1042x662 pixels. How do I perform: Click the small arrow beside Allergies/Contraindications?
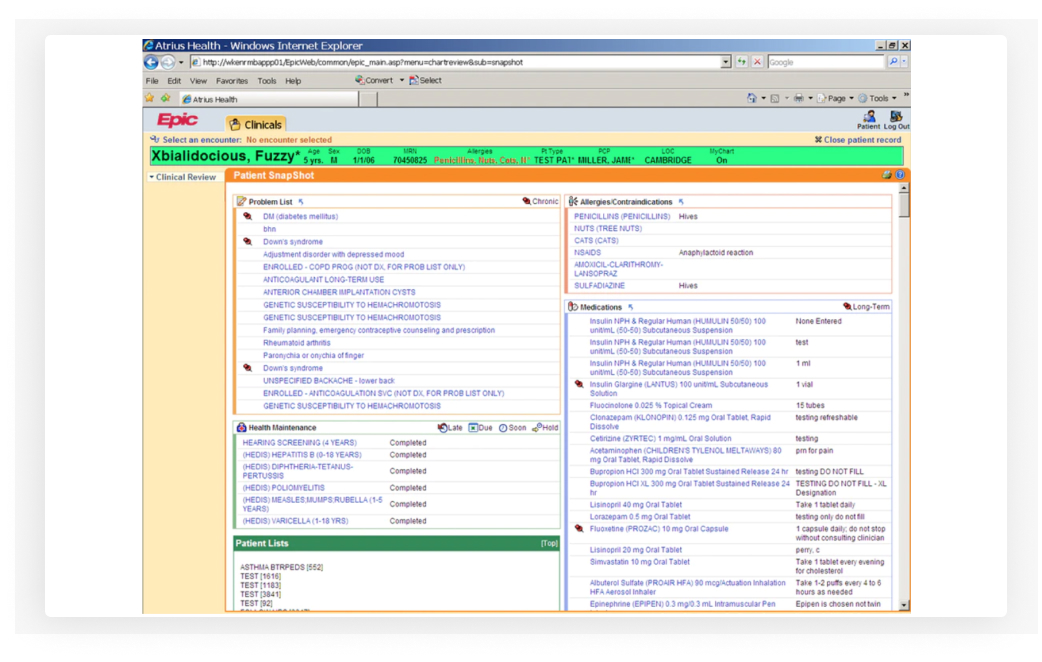coord(682,202)
